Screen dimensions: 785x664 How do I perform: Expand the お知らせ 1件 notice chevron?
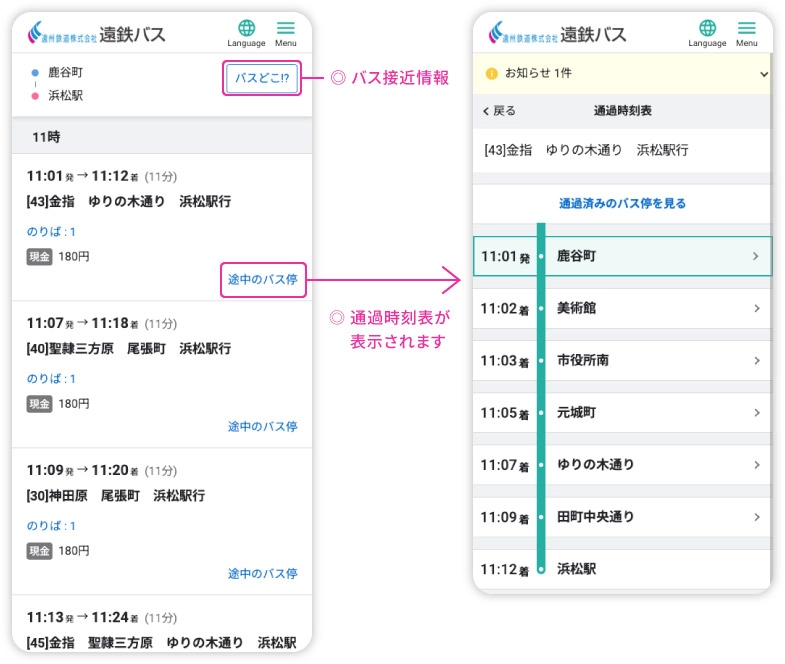[x=763, y=74]
